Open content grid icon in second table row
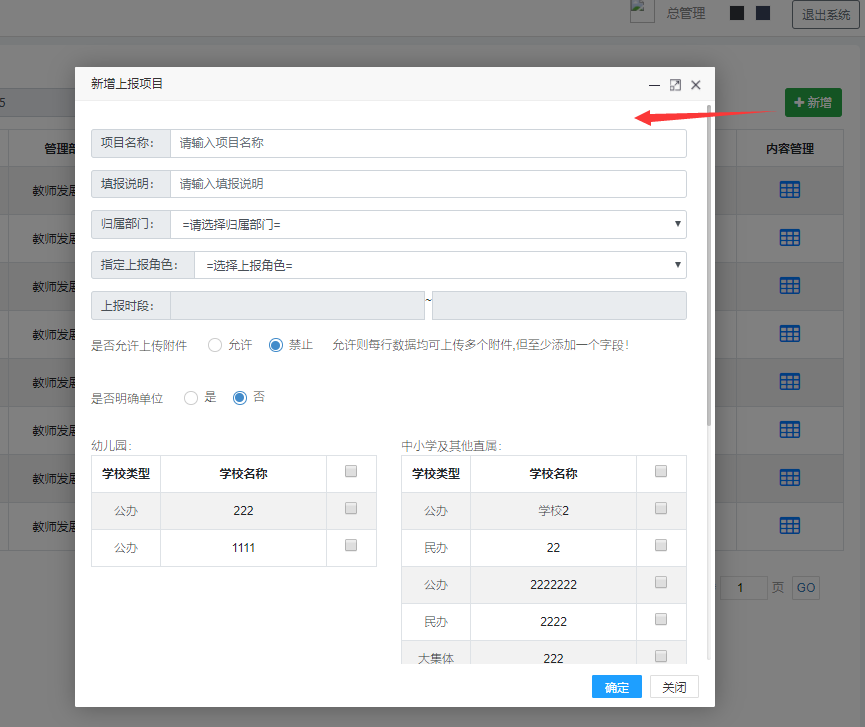The image size is (865, 727). (789, 238)
